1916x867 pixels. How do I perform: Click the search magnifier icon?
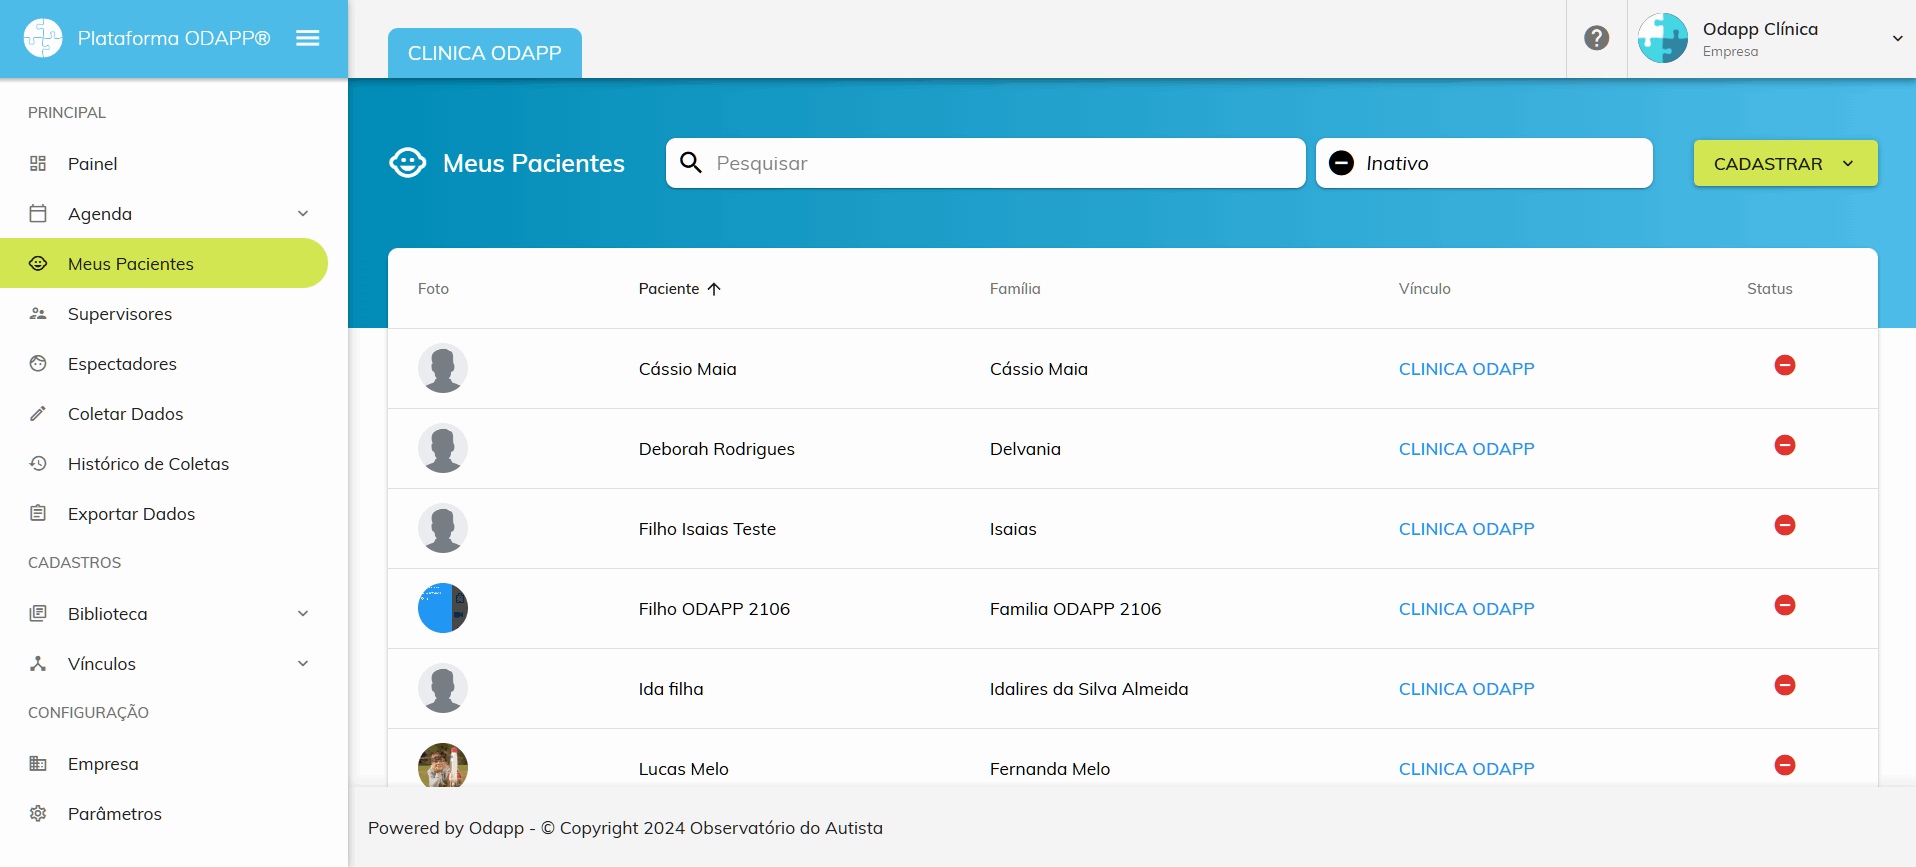click(691, 162)
